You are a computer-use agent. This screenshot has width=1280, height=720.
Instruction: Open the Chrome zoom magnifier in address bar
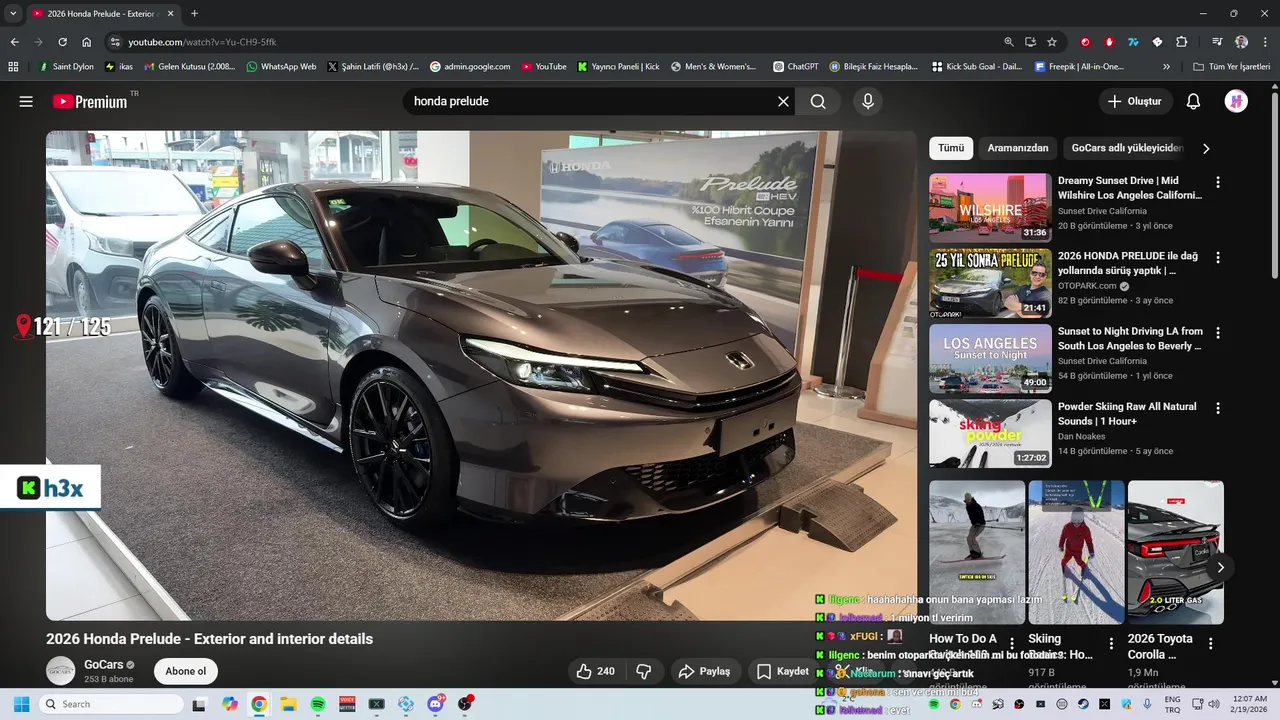[x=1008, y=42]
